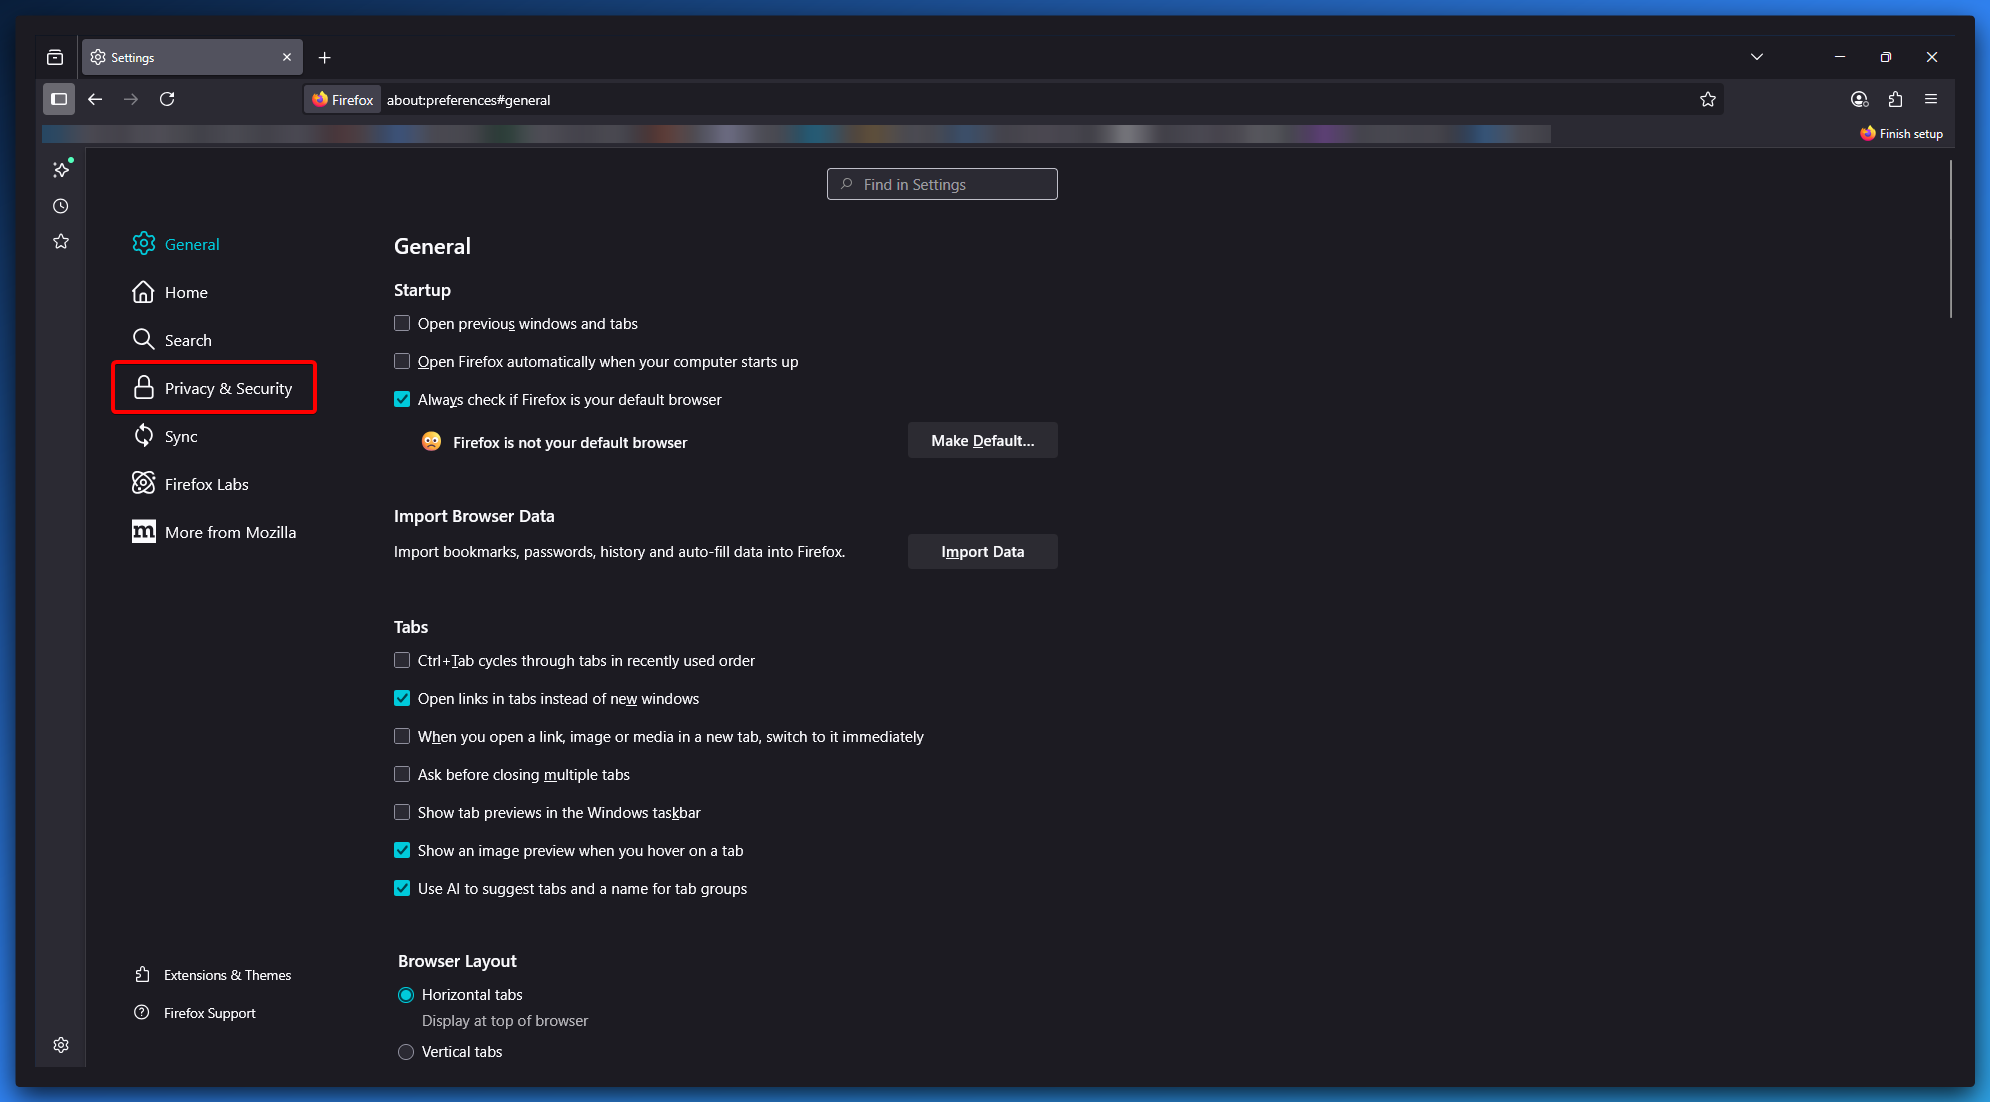Viewport: 1990px width, 1102px height.
Task: Open the history clock sidebar icon
Action: click(61, 206)
